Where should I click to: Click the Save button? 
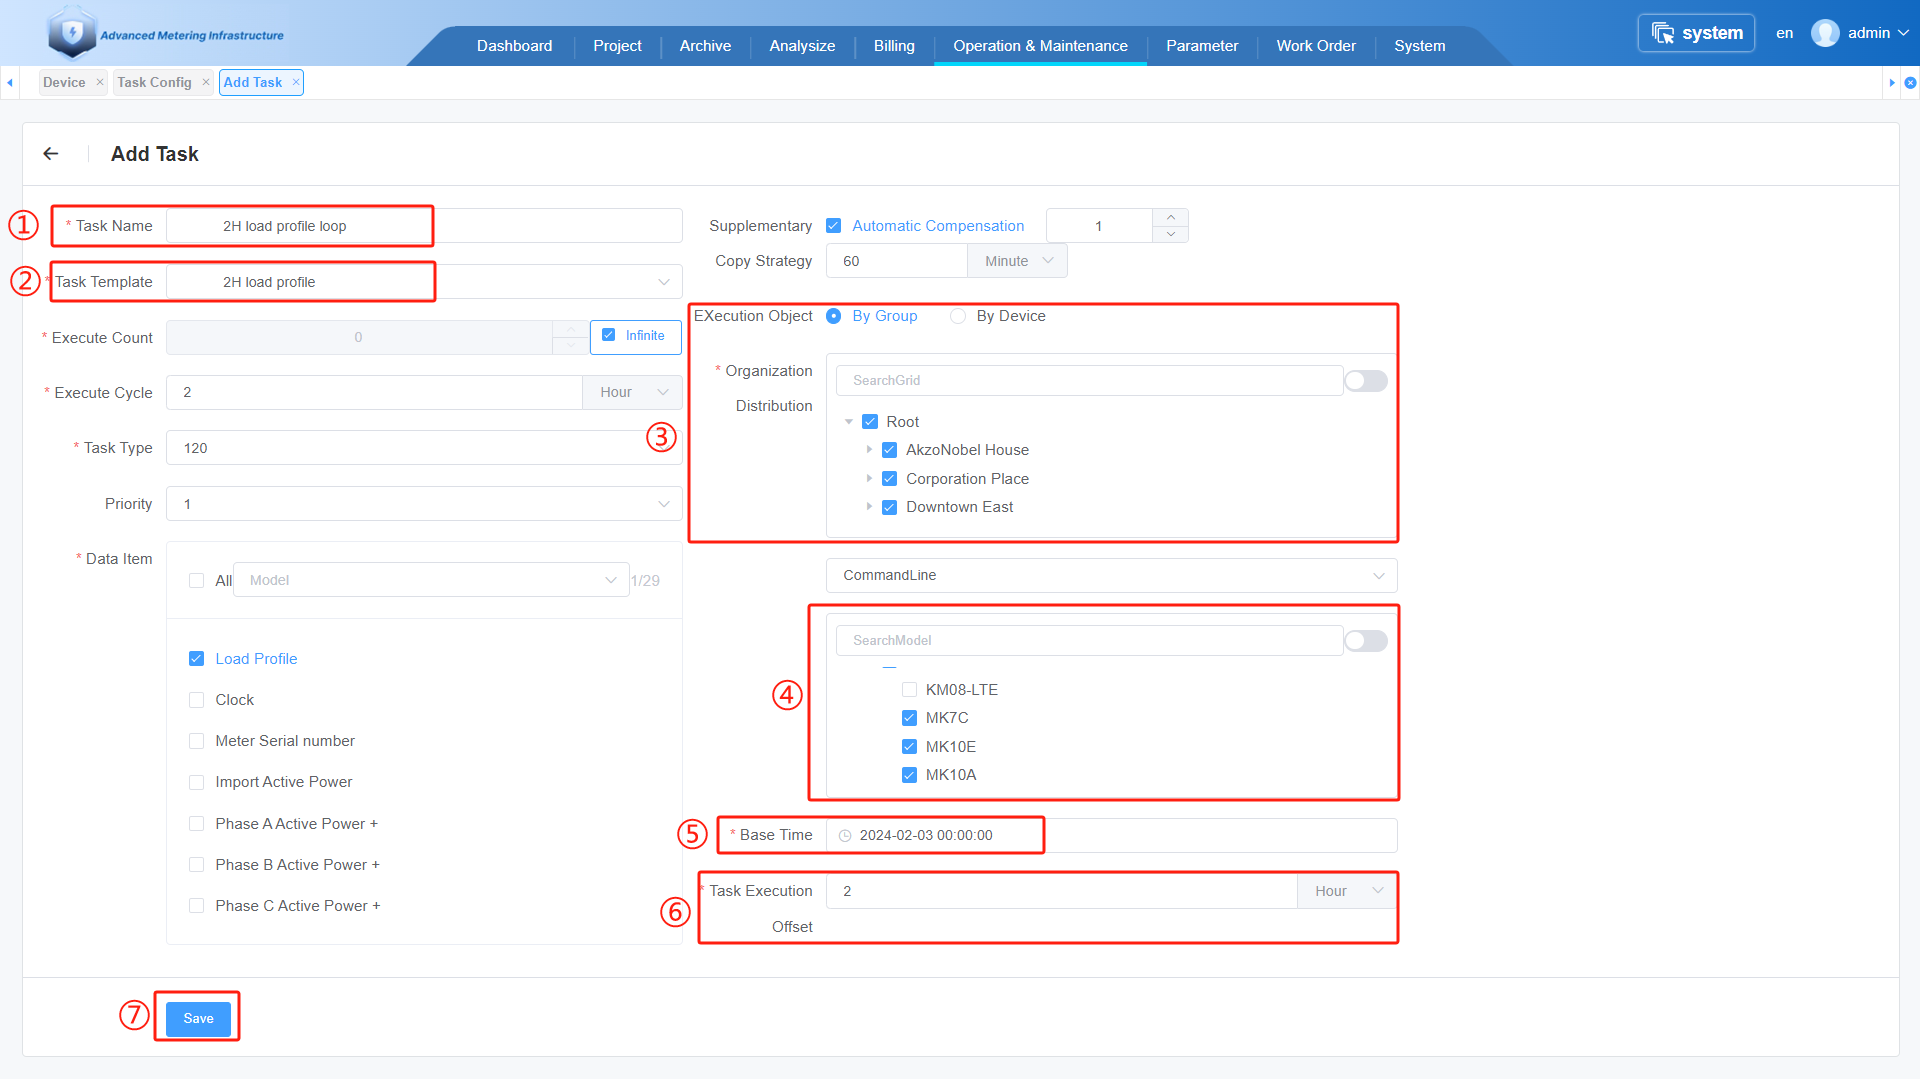click(x=198, y=1019)
